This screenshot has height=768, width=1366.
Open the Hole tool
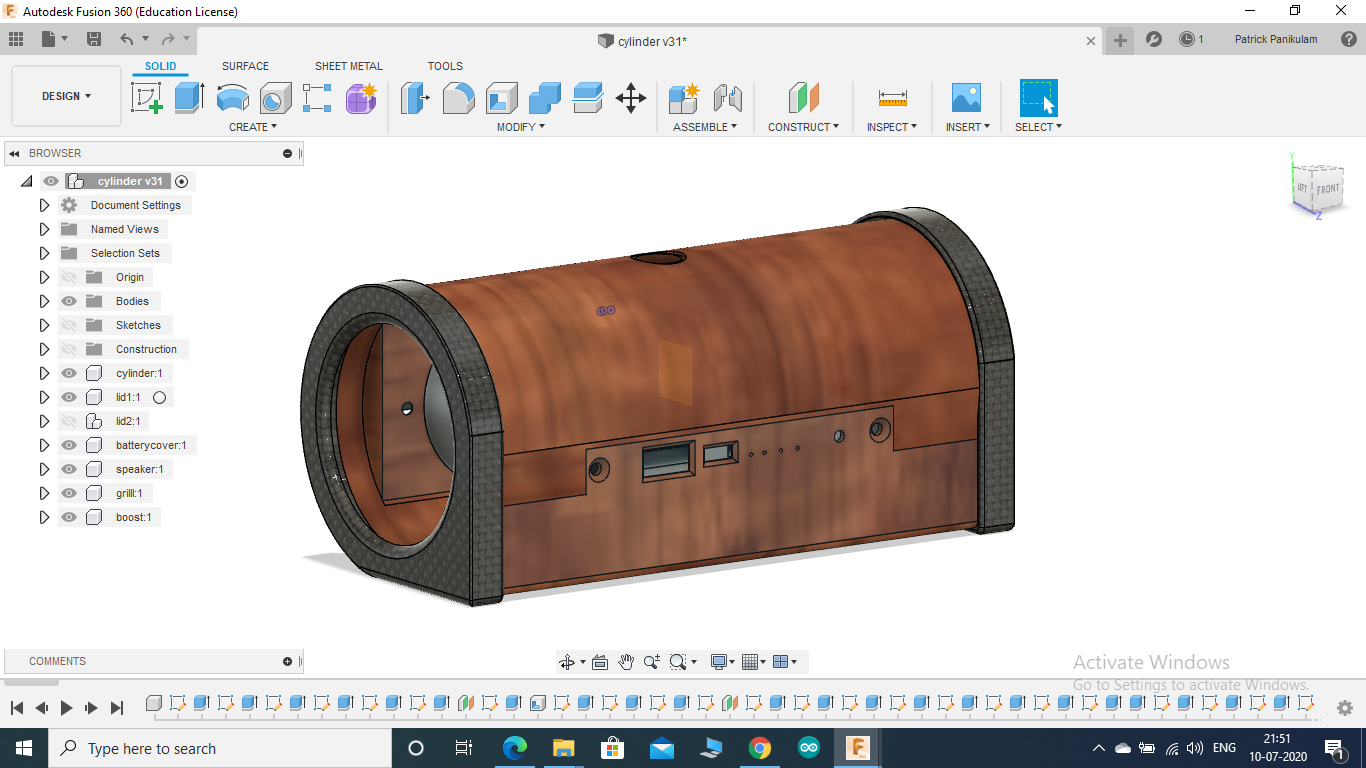(x=275, y=97)
